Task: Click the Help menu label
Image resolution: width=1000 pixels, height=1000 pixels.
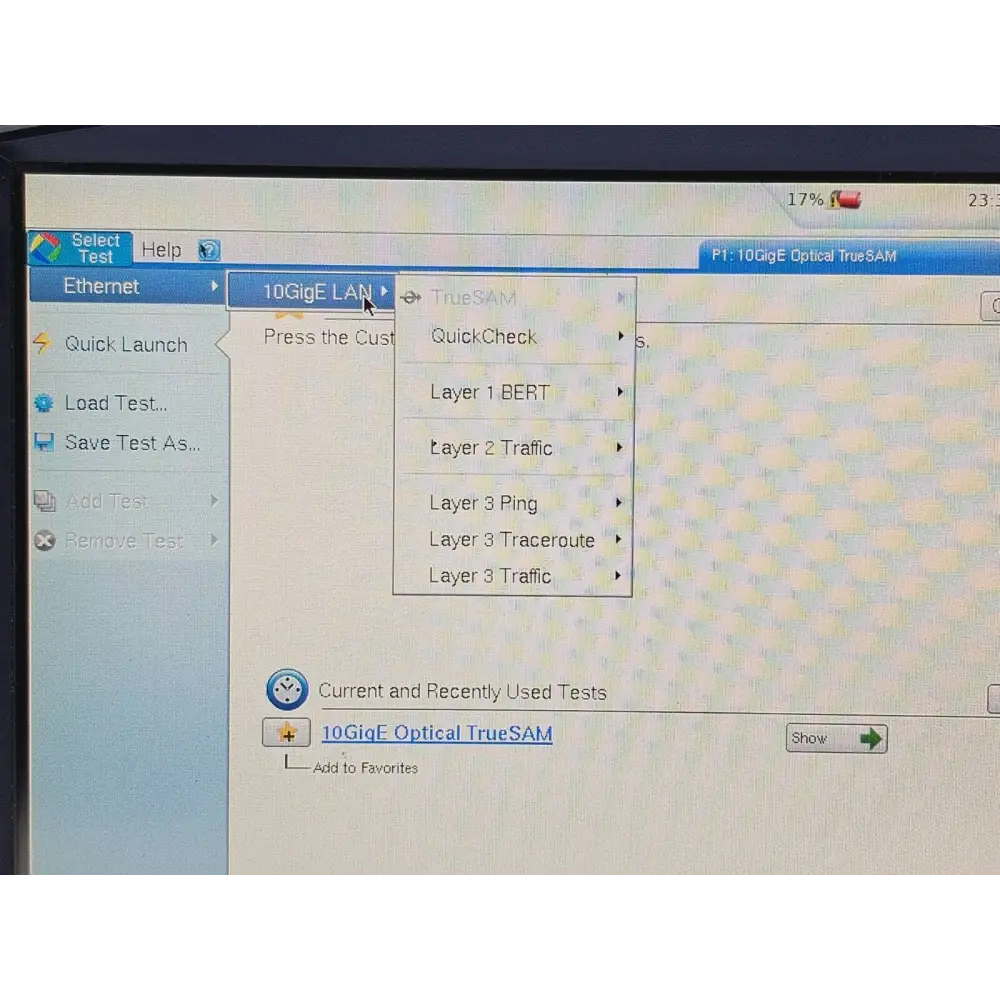Action: pyautogui.click(x=161, y=250)
